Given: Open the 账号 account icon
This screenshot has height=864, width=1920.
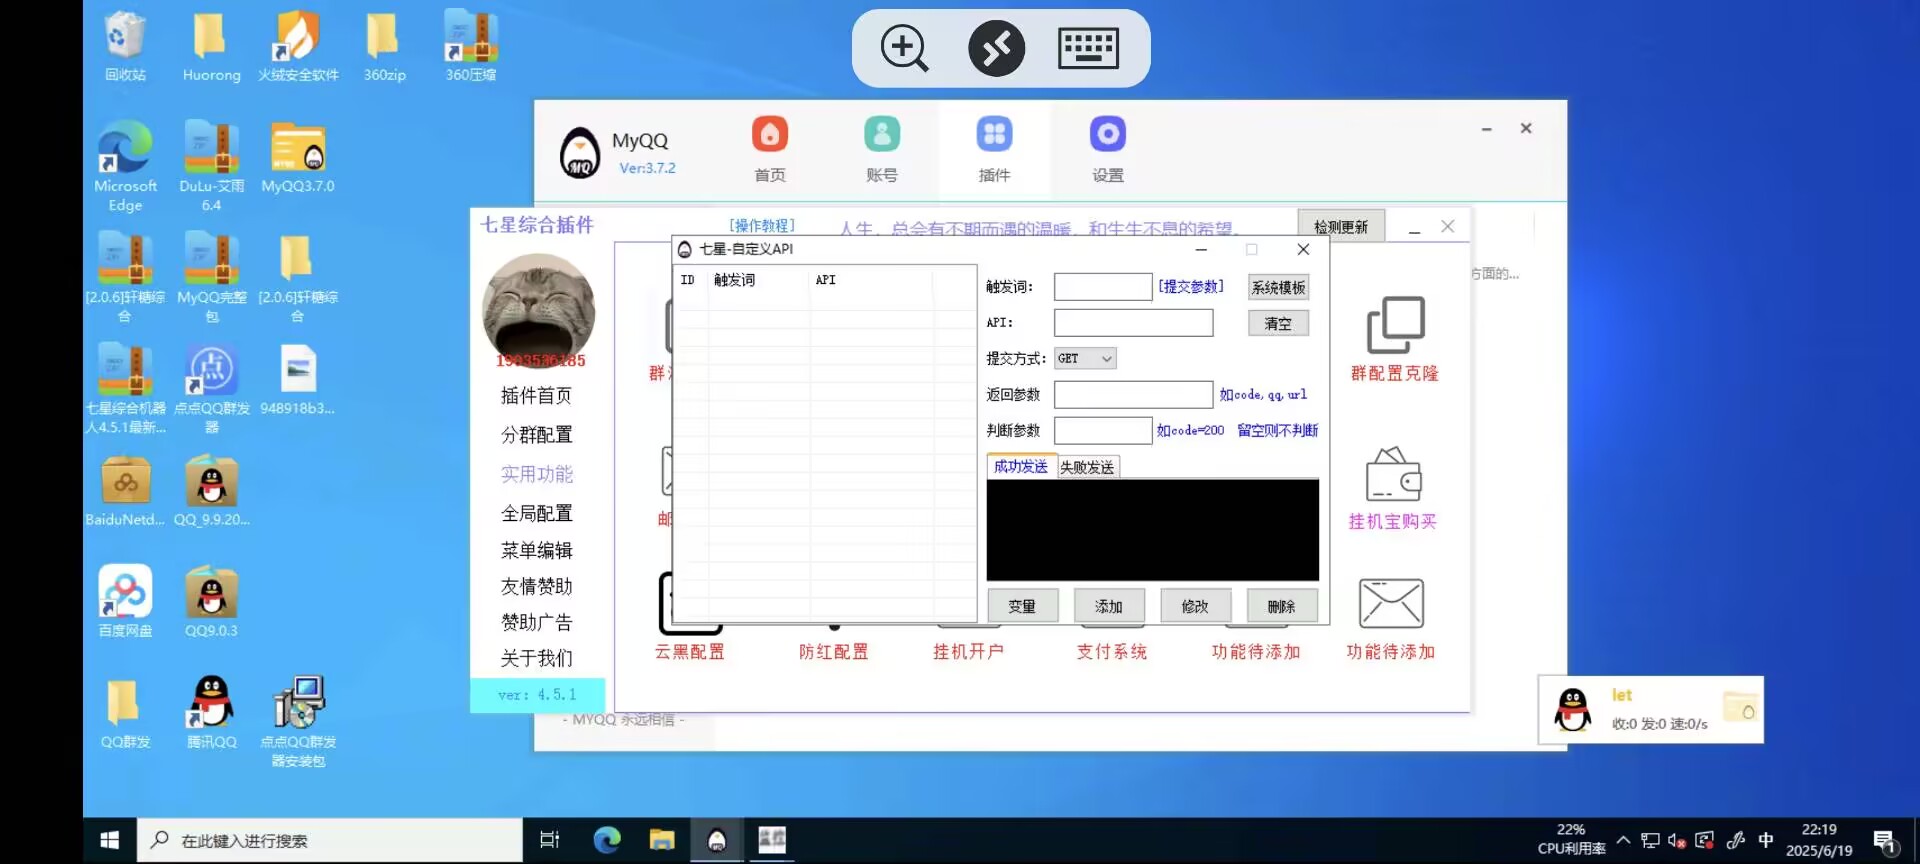Looking at the screenshot, I should 881,135.
